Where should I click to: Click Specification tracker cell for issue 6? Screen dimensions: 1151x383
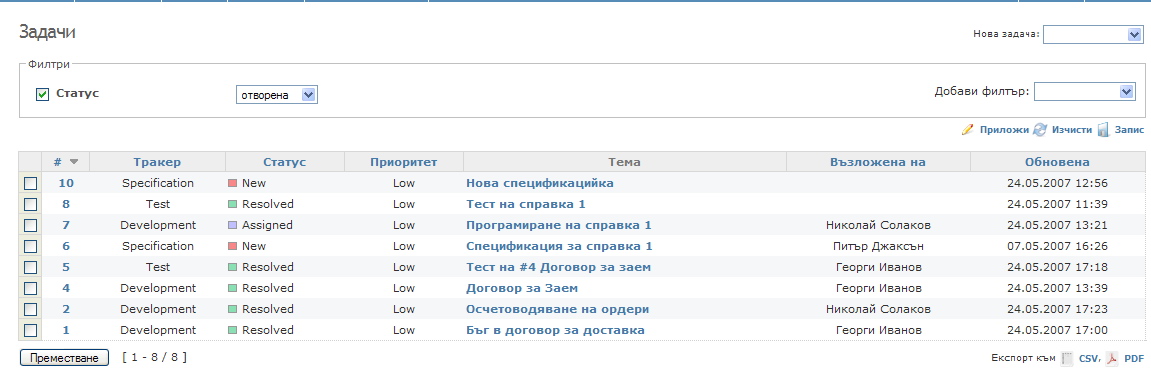(158, 246)
